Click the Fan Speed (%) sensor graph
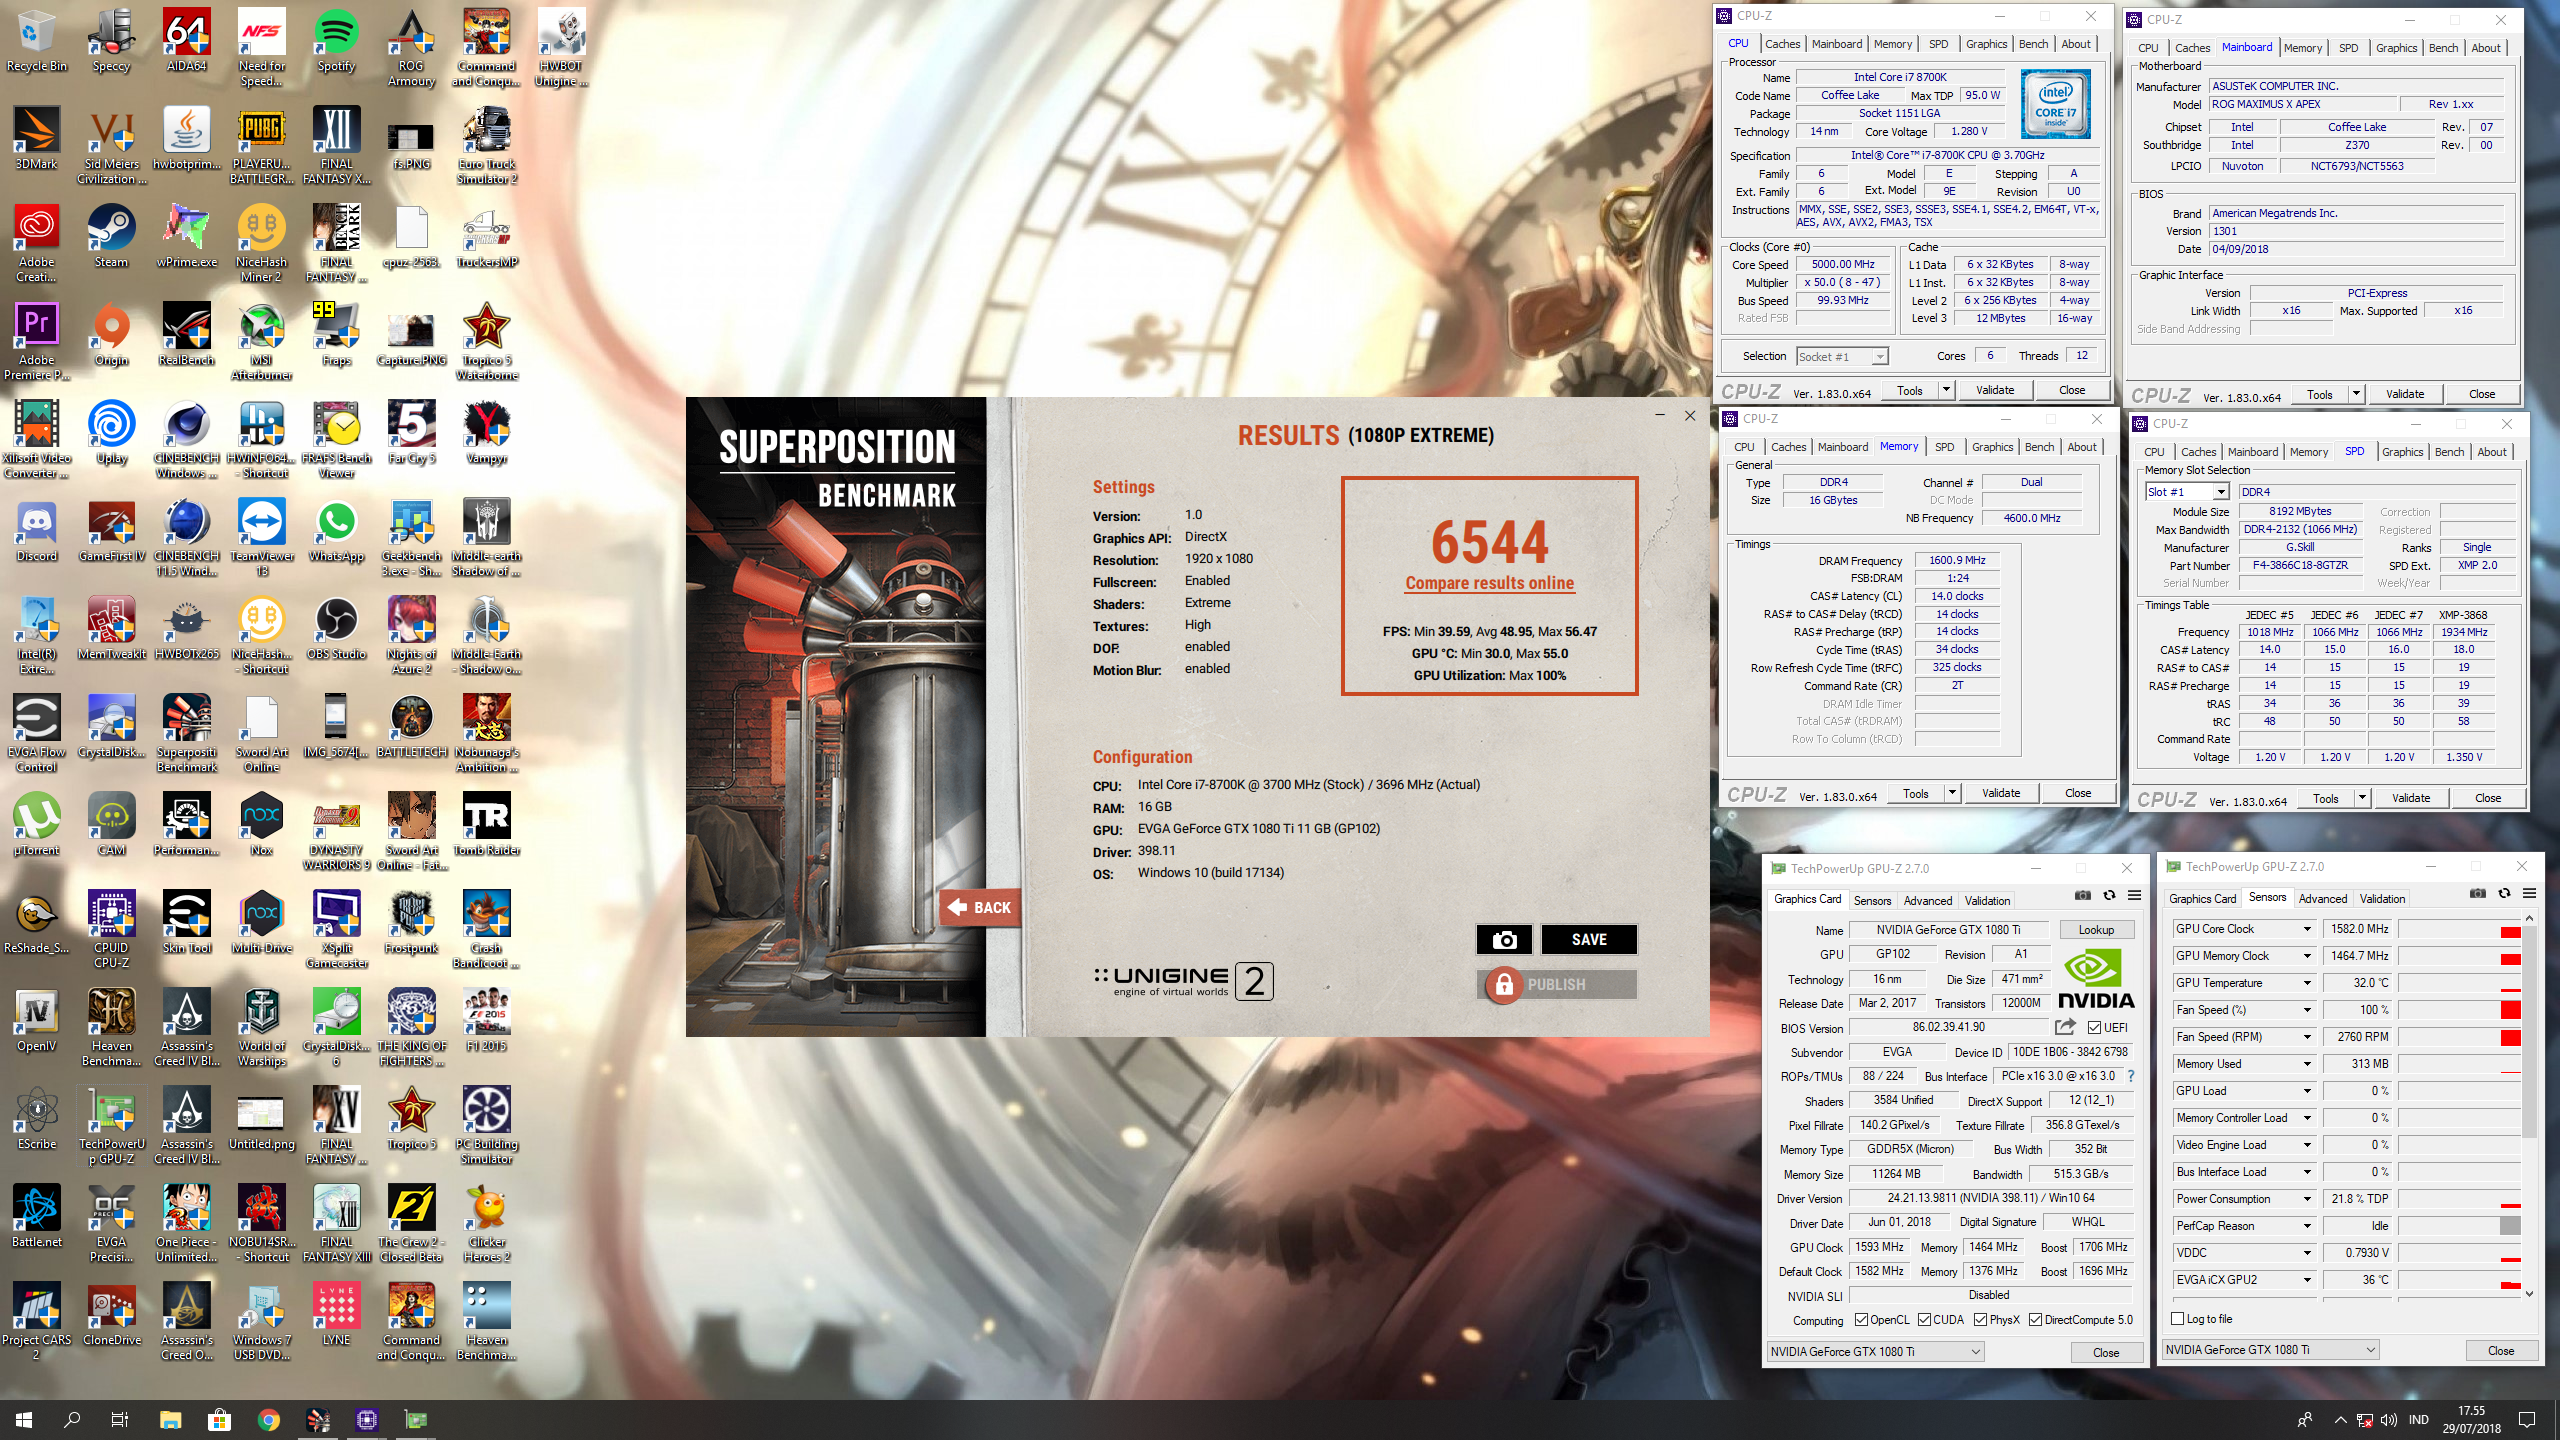 (2458, 1010)
